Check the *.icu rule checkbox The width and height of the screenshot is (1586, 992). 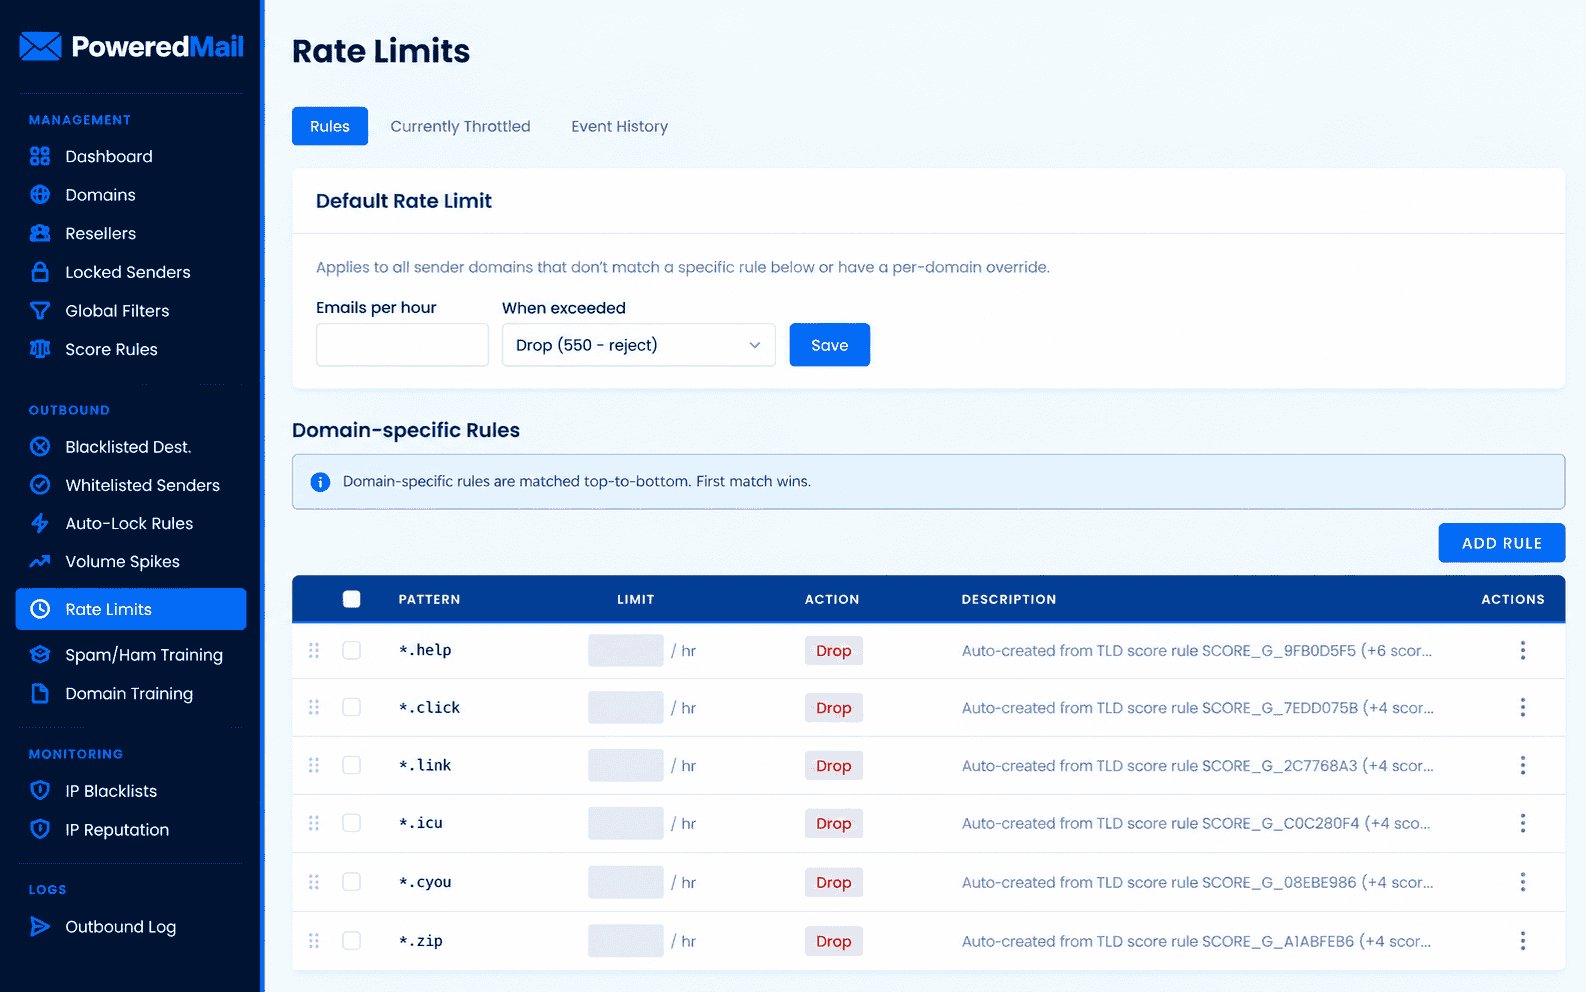pos(351,823)
